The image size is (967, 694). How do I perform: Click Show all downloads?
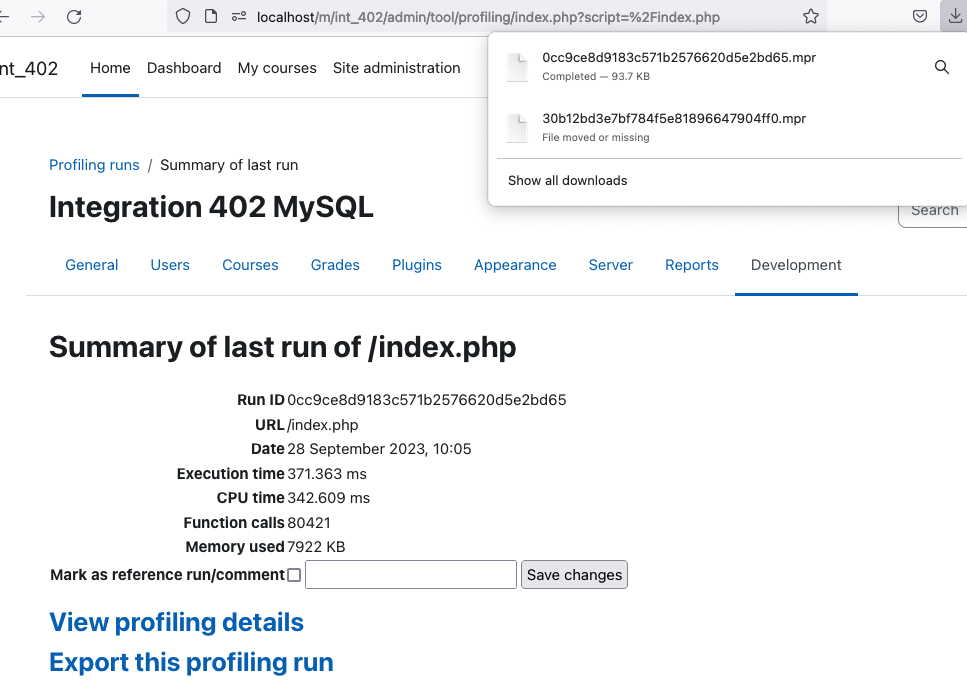567,180
